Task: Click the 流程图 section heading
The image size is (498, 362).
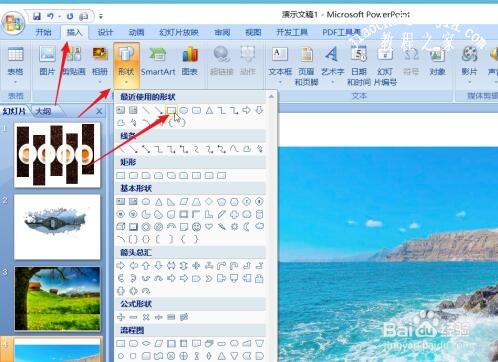Action: click(x=132, y=330)
